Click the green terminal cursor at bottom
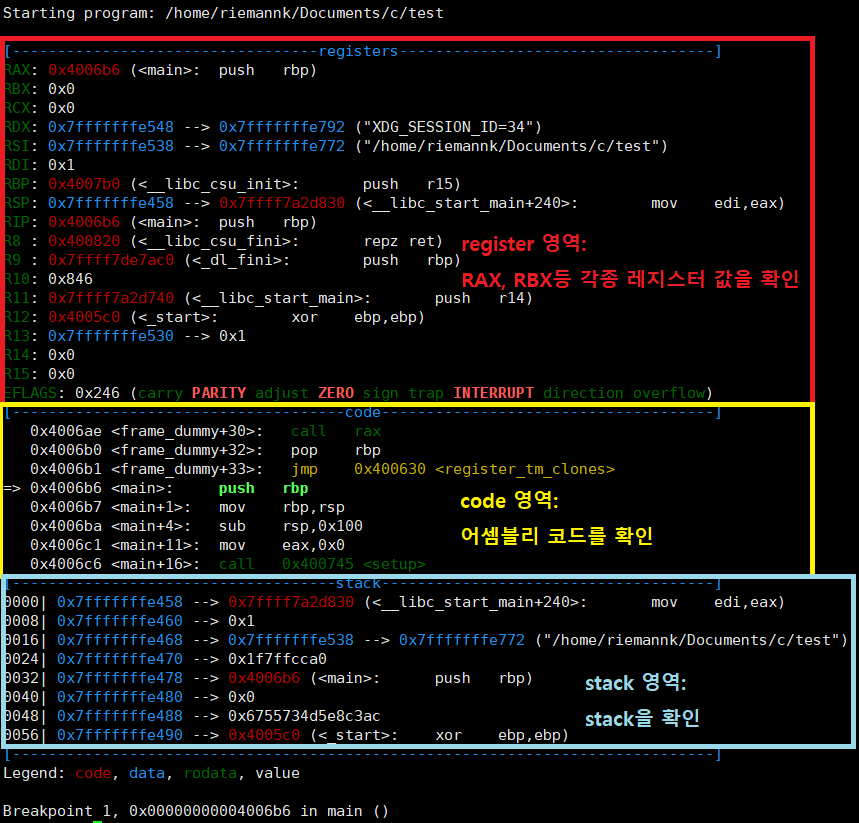Viewport: 859px width, 823px height. [x=98, y=821]
